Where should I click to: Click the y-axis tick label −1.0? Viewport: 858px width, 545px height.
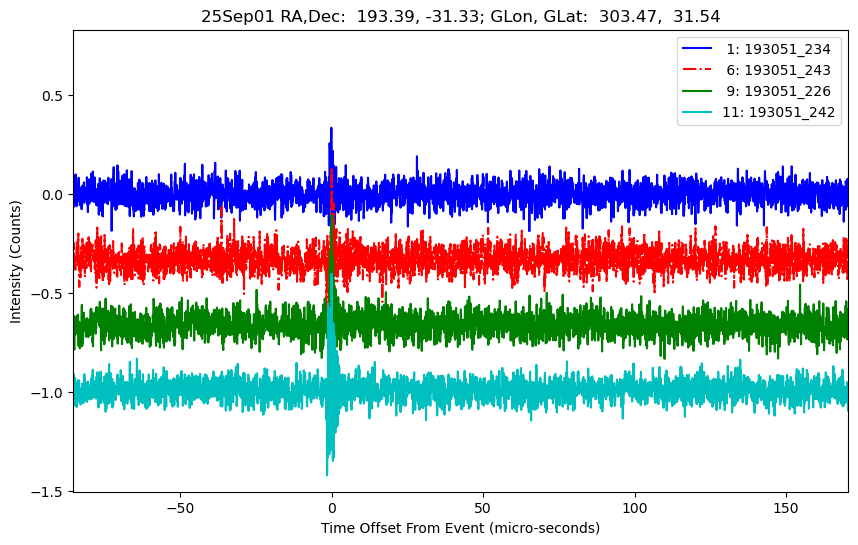(x=47, y=393)
